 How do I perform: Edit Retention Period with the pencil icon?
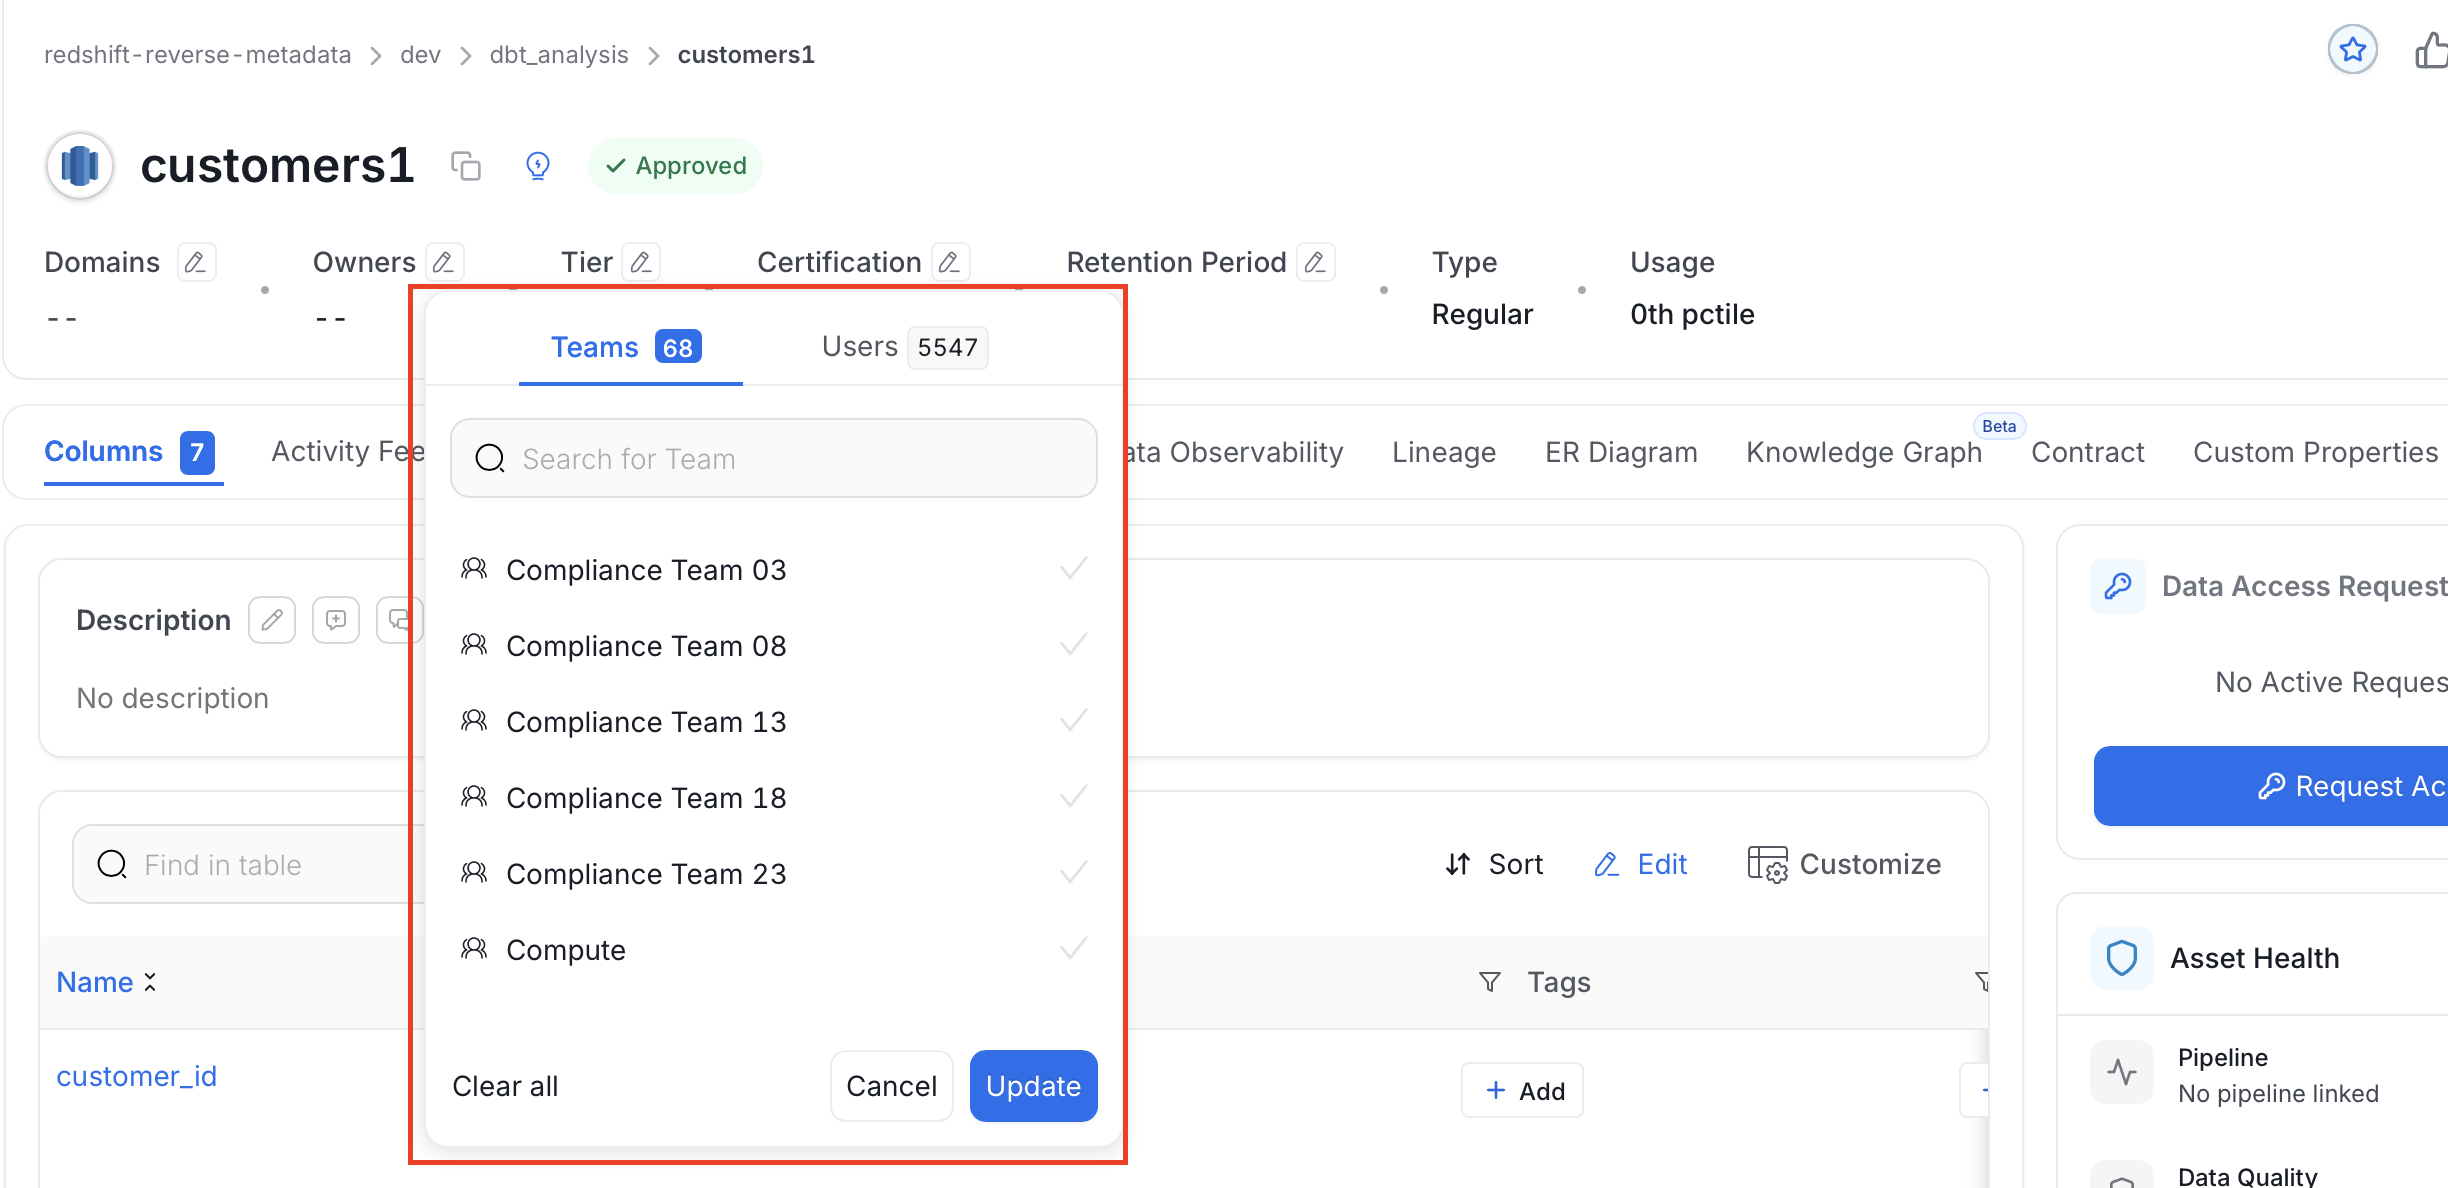(x=1315, y=262)
